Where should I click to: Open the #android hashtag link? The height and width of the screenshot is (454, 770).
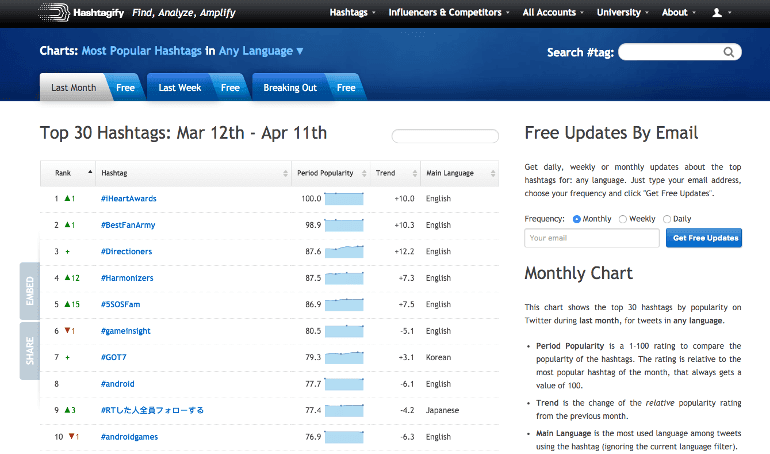(117, 384)
